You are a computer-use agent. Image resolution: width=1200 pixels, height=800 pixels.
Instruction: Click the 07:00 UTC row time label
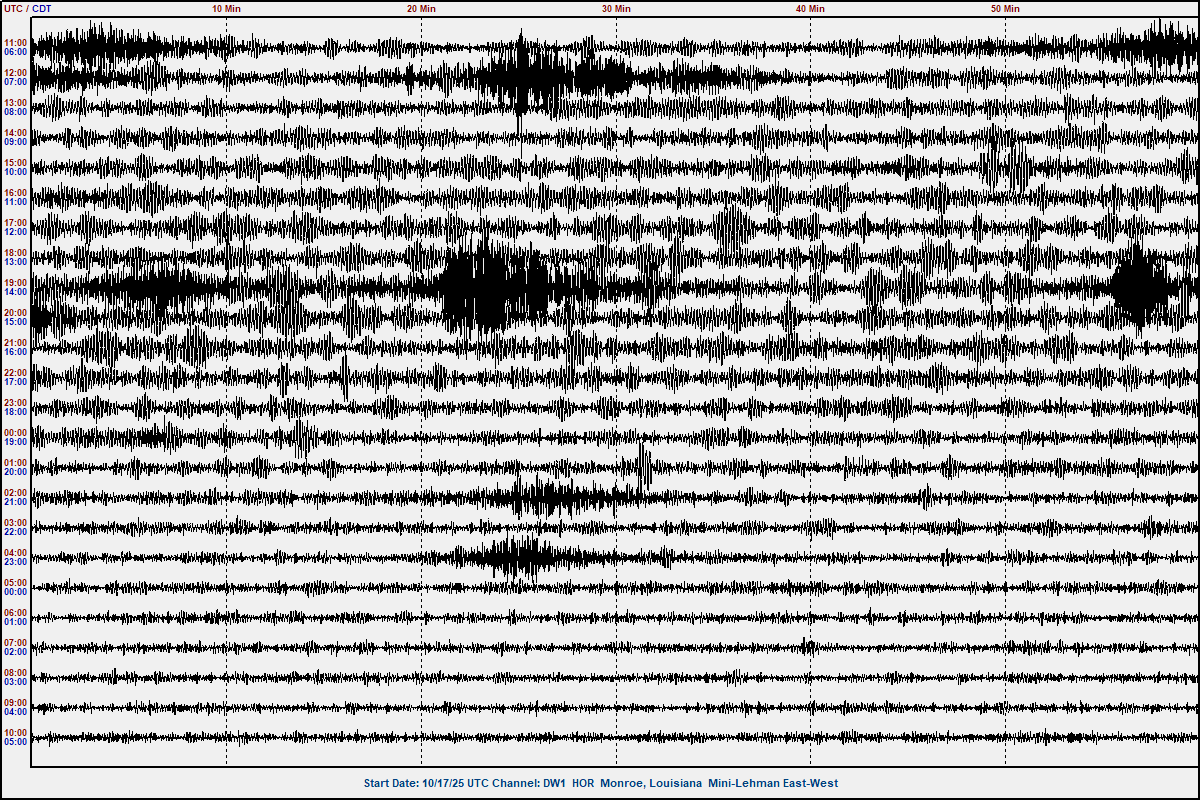click(16, 643)
